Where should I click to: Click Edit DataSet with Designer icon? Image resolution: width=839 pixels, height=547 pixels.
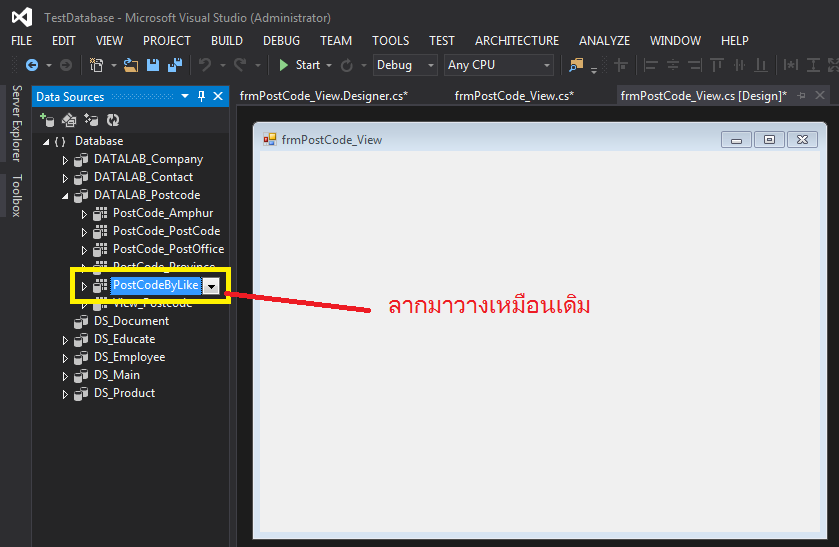click(69, 120)
